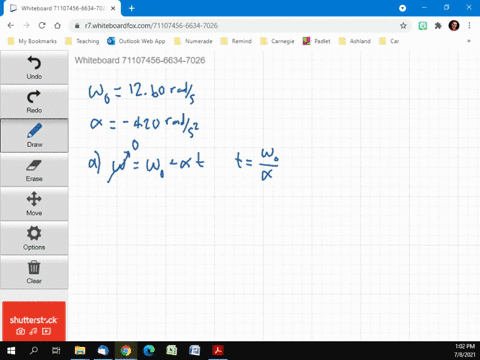Open the Numerade bookmarks folder
The height and width of the screenshot is (360, 480).
point(193,41)
